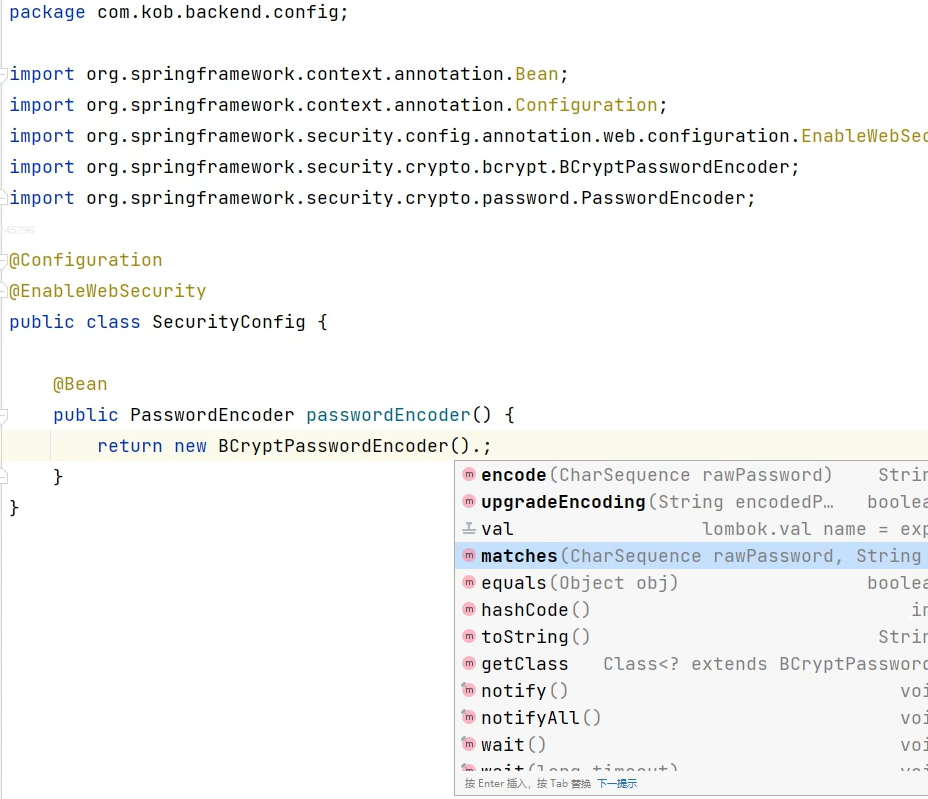Click the Bean import class name

(537, 74)
